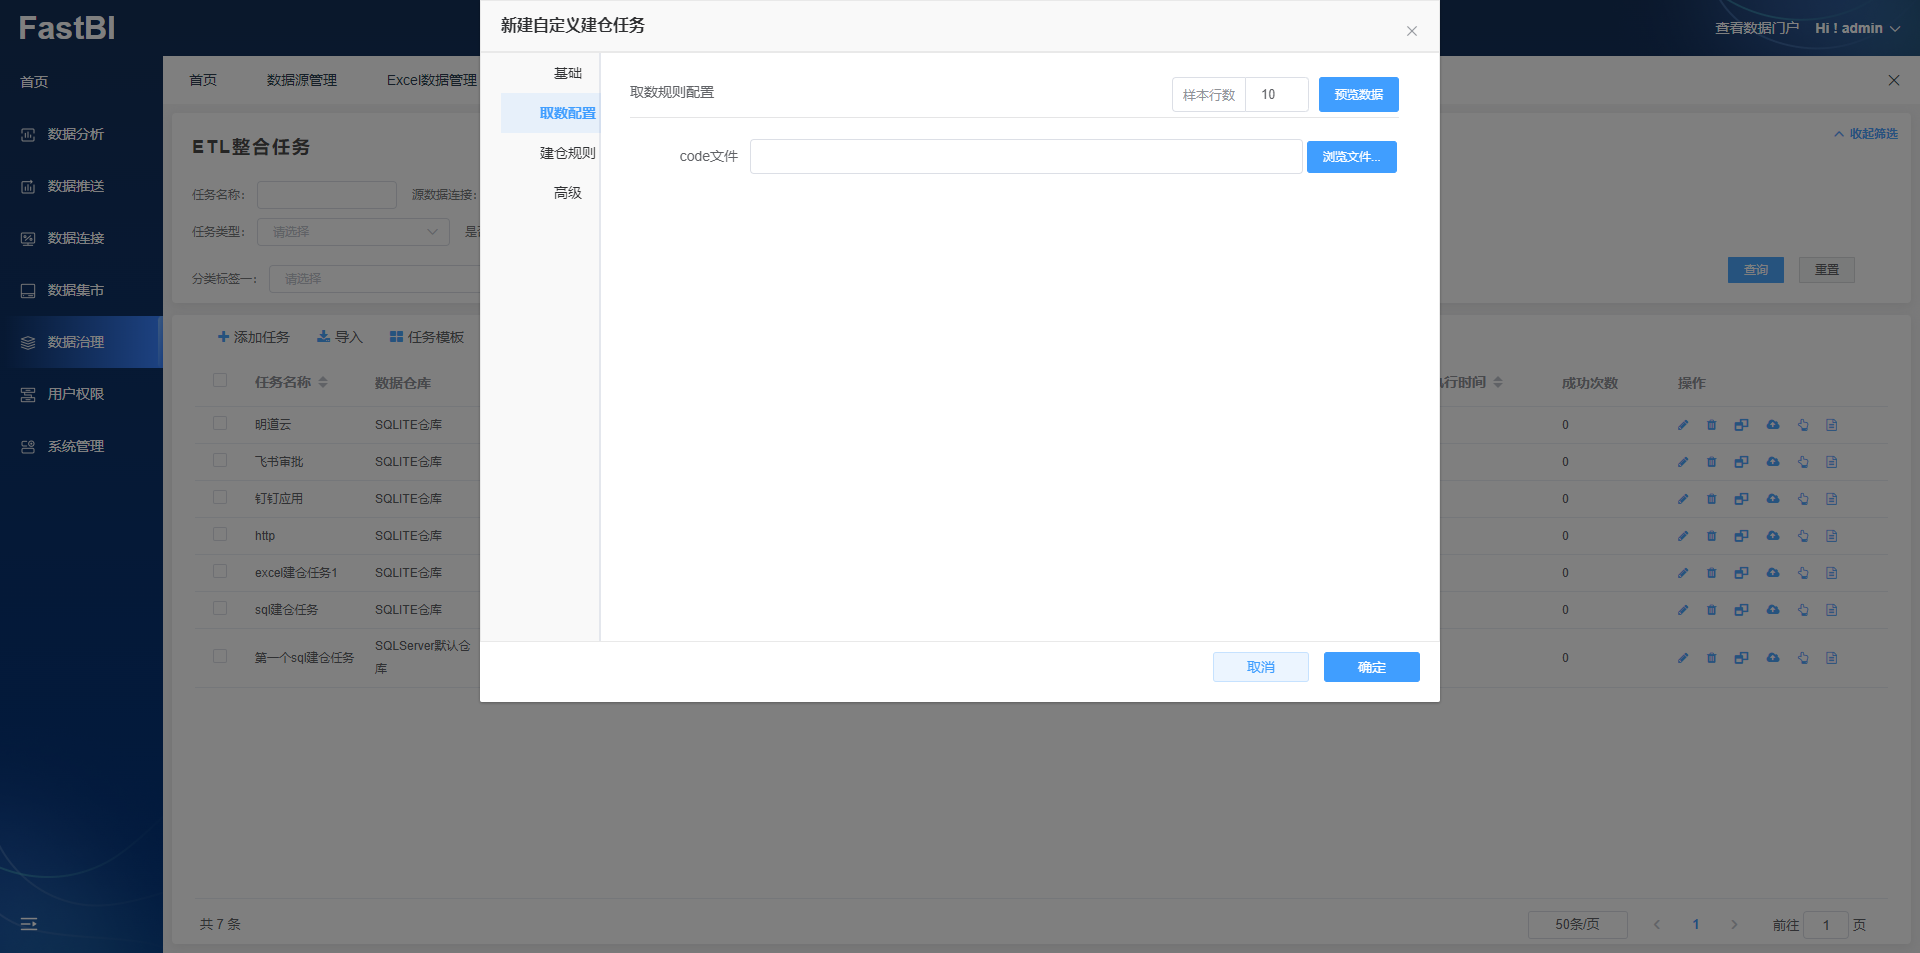
Task: Tick the checkbox for http row
Action: [x=220, y=534]
